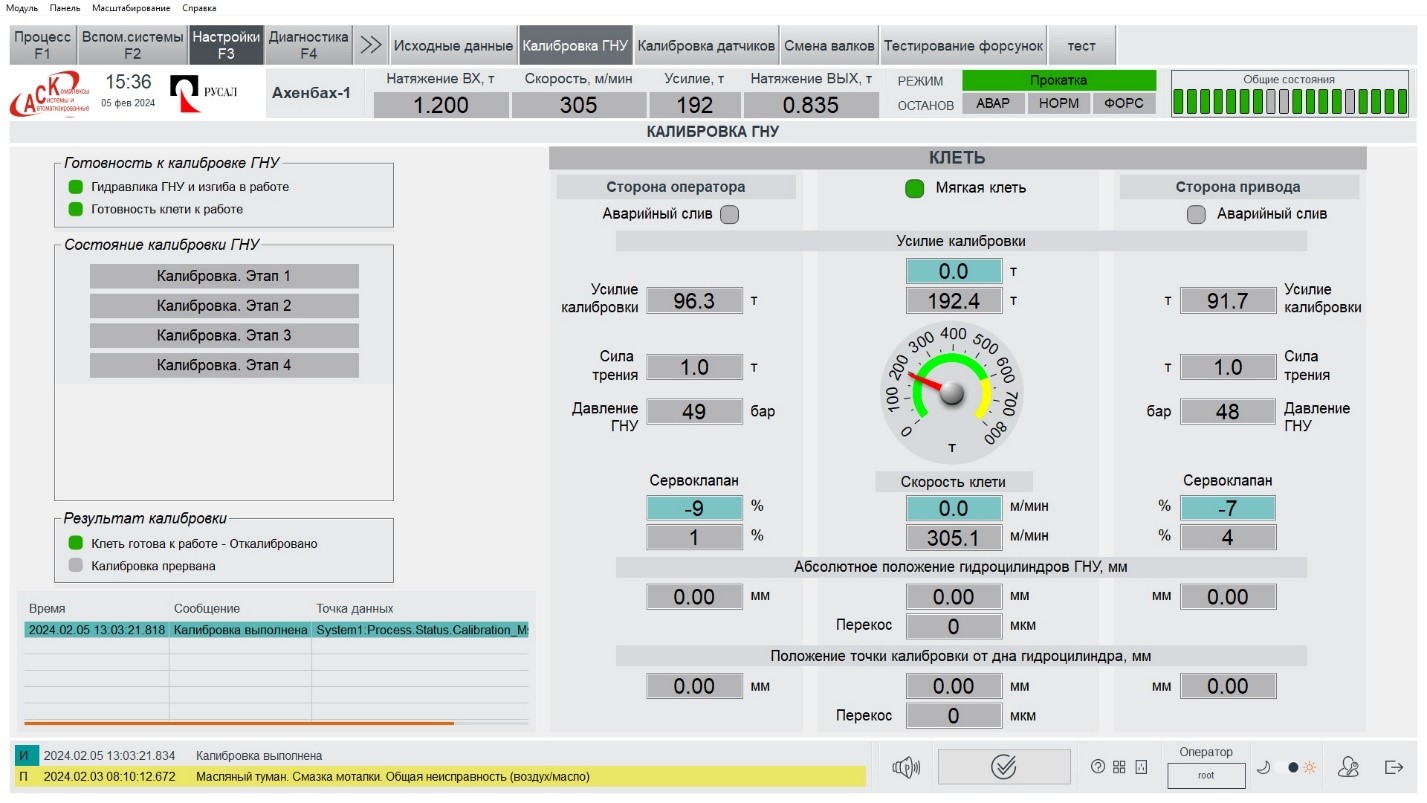Click the alarm horn speaker icon
Image resolution: width=1427 pixels, height=803 pixels.
click(906, 767)
